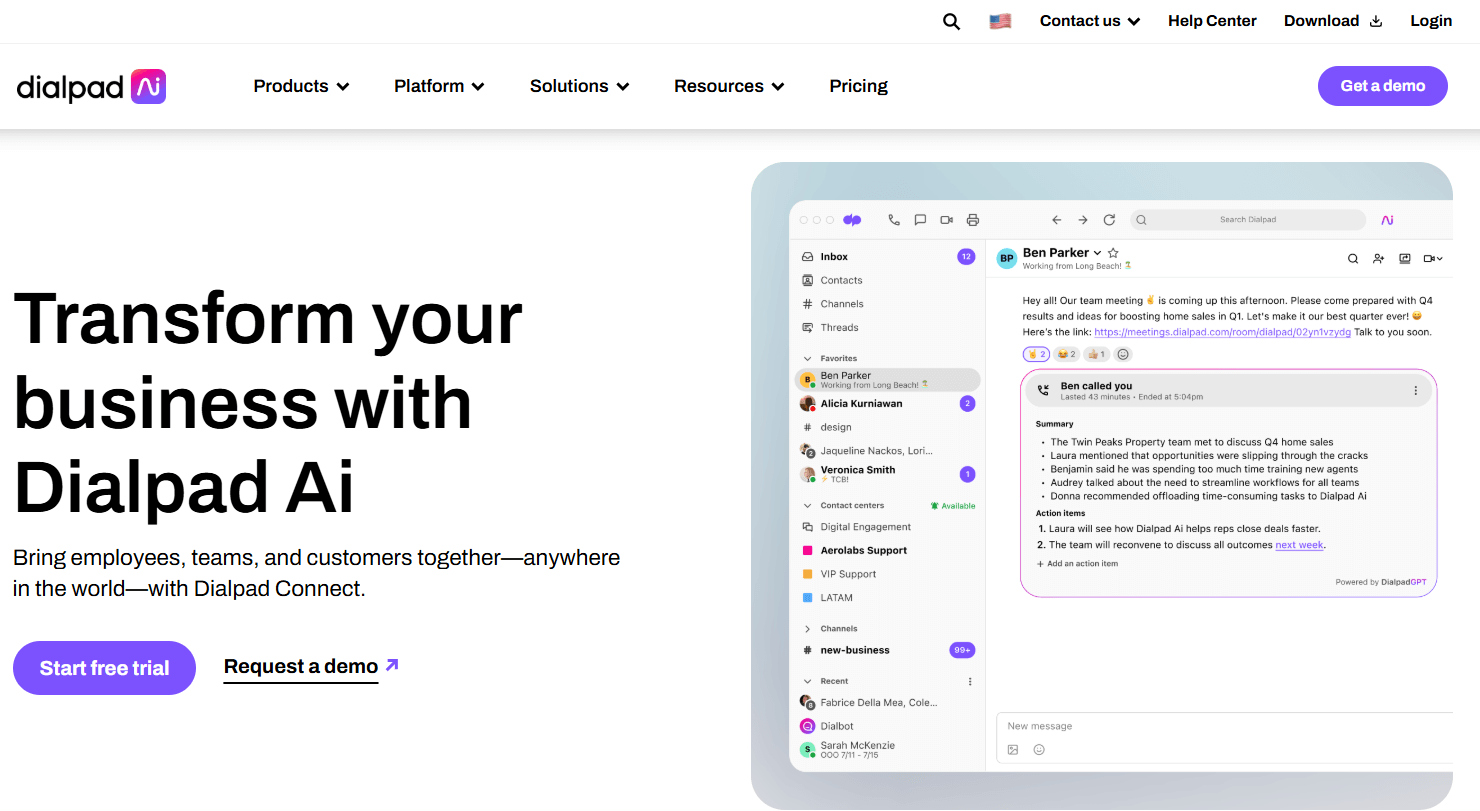Open the Resources dropdown menu
This screenshot has width=1480, height=811.
tap(729, 86)
